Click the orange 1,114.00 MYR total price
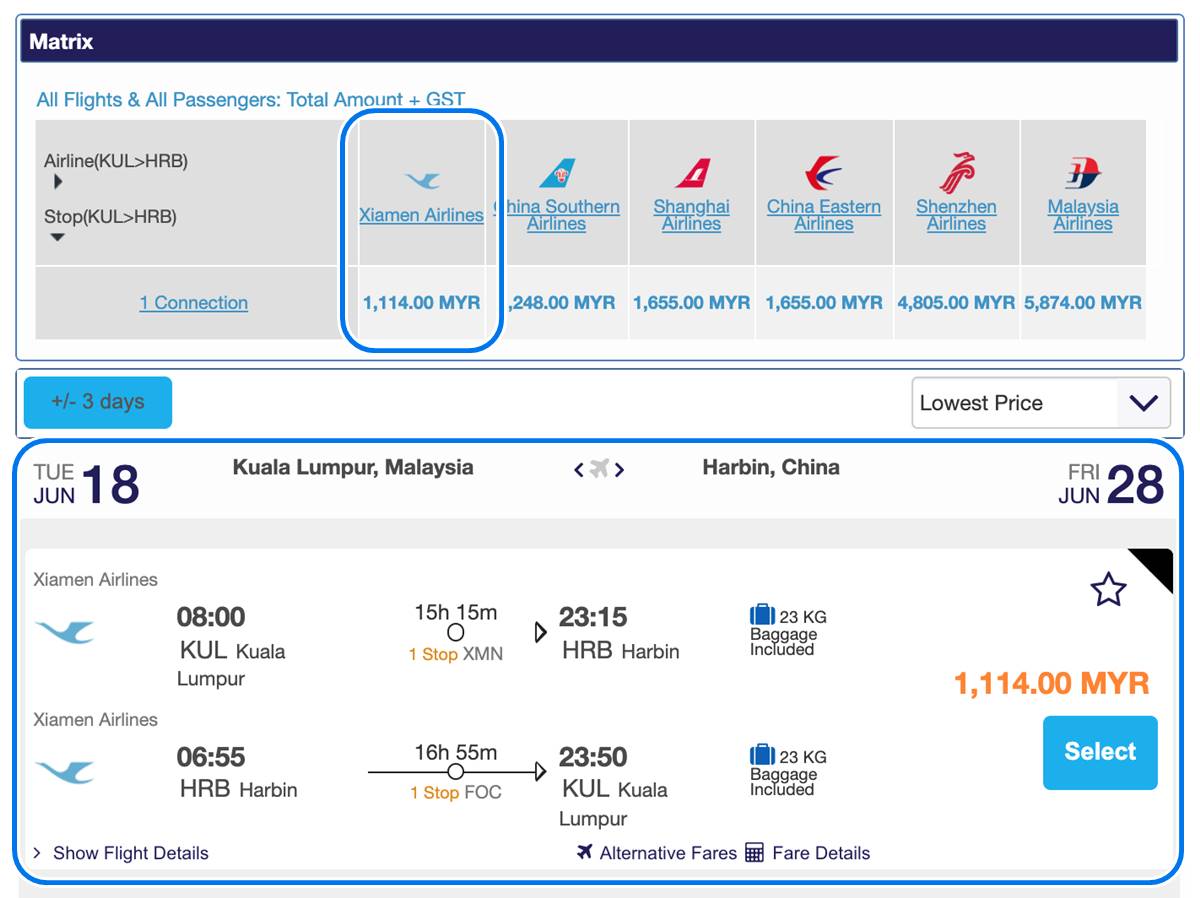 1052,684
